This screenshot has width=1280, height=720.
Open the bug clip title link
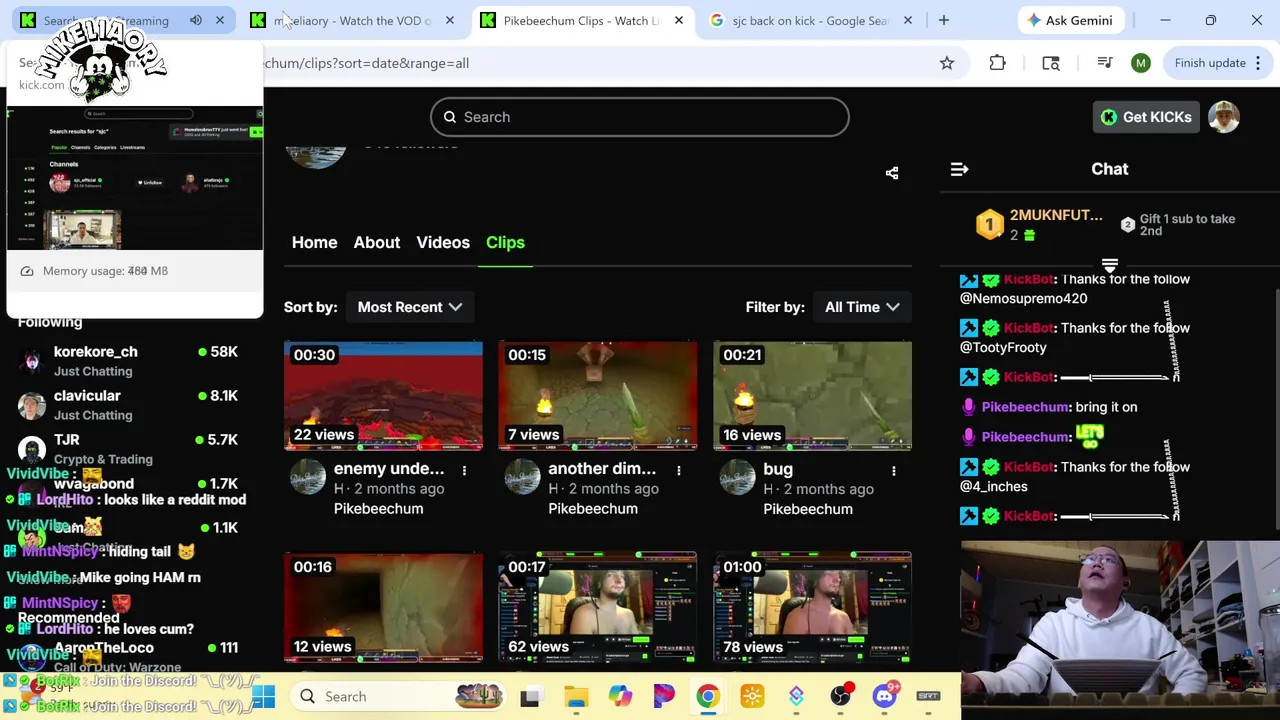coord(778,469)
